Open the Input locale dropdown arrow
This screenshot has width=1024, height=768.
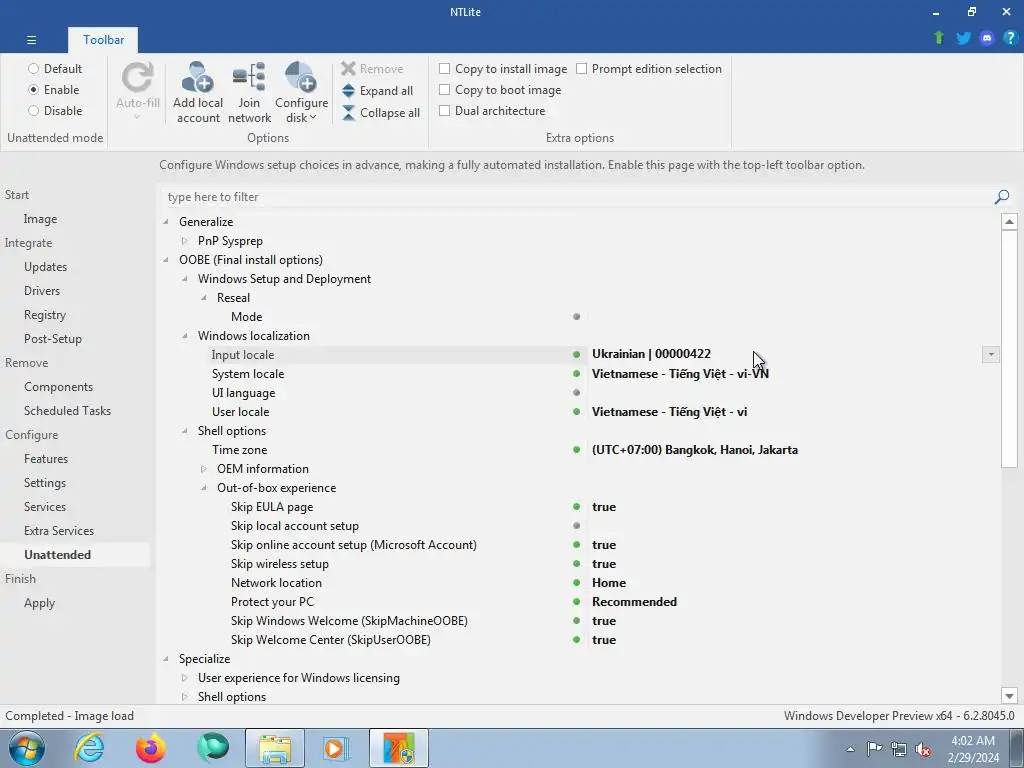tap(991, 354)
